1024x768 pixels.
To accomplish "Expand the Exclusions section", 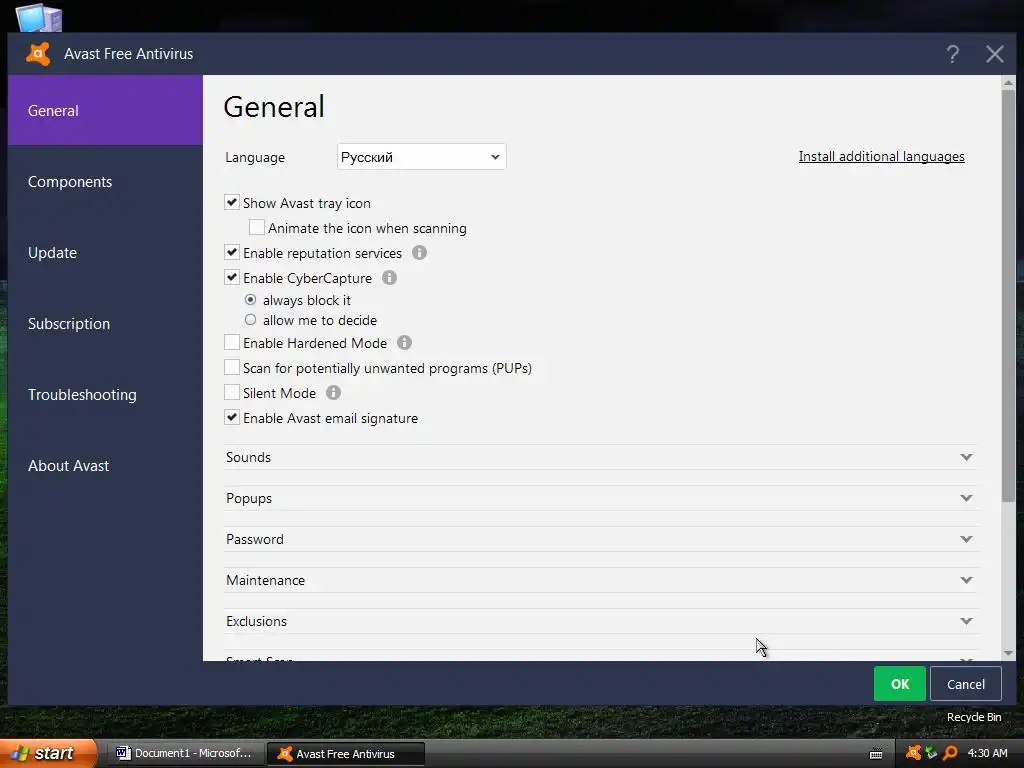I will click(x=601, y=621).
